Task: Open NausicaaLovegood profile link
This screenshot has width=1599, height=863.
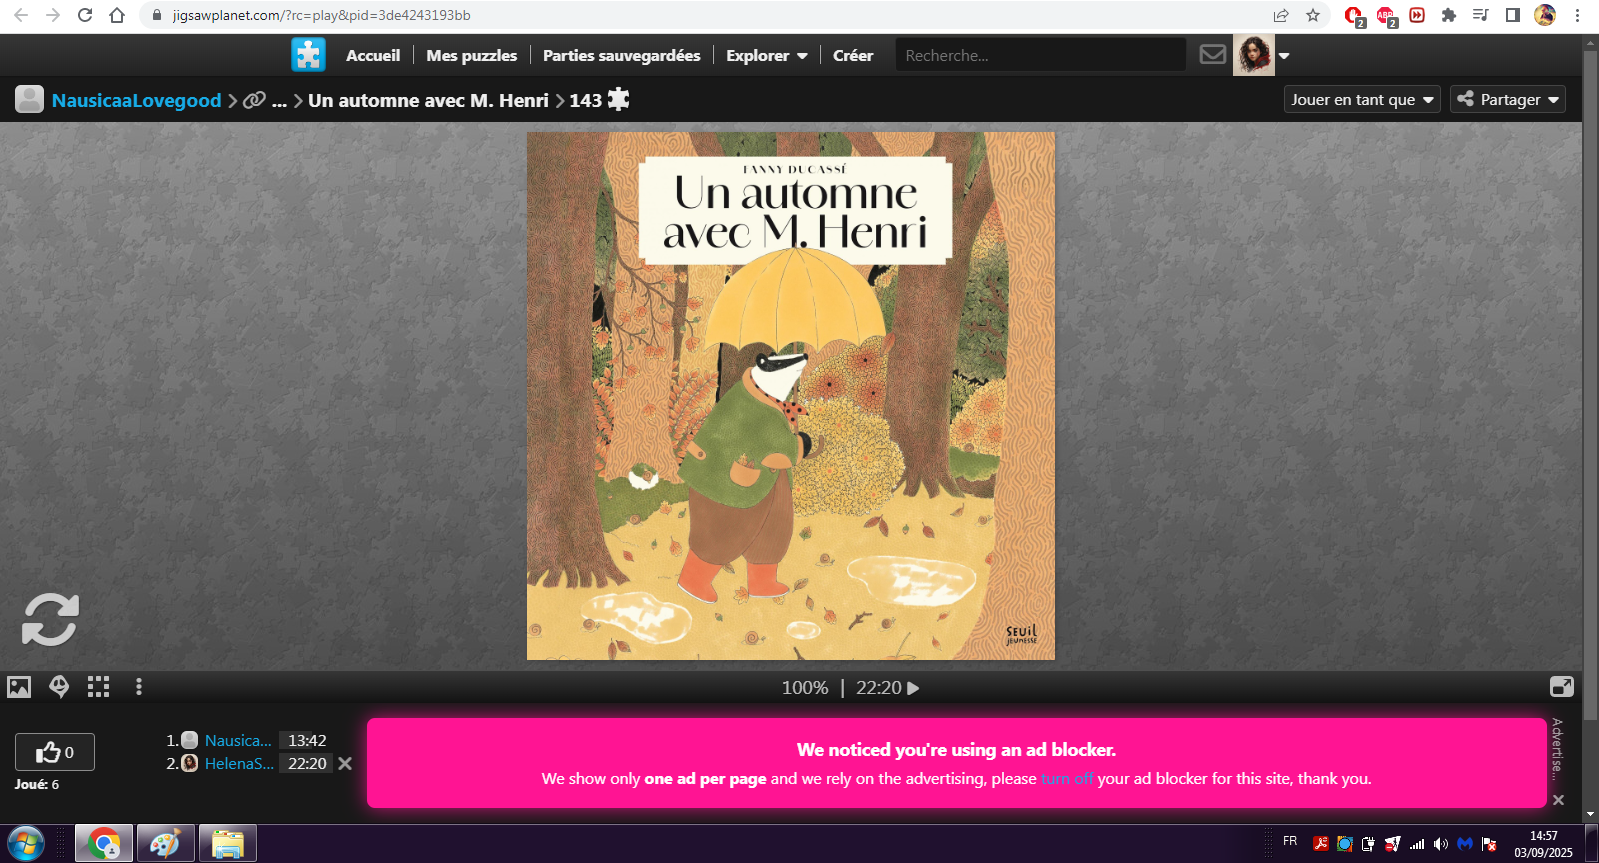Action: (136, 101)
